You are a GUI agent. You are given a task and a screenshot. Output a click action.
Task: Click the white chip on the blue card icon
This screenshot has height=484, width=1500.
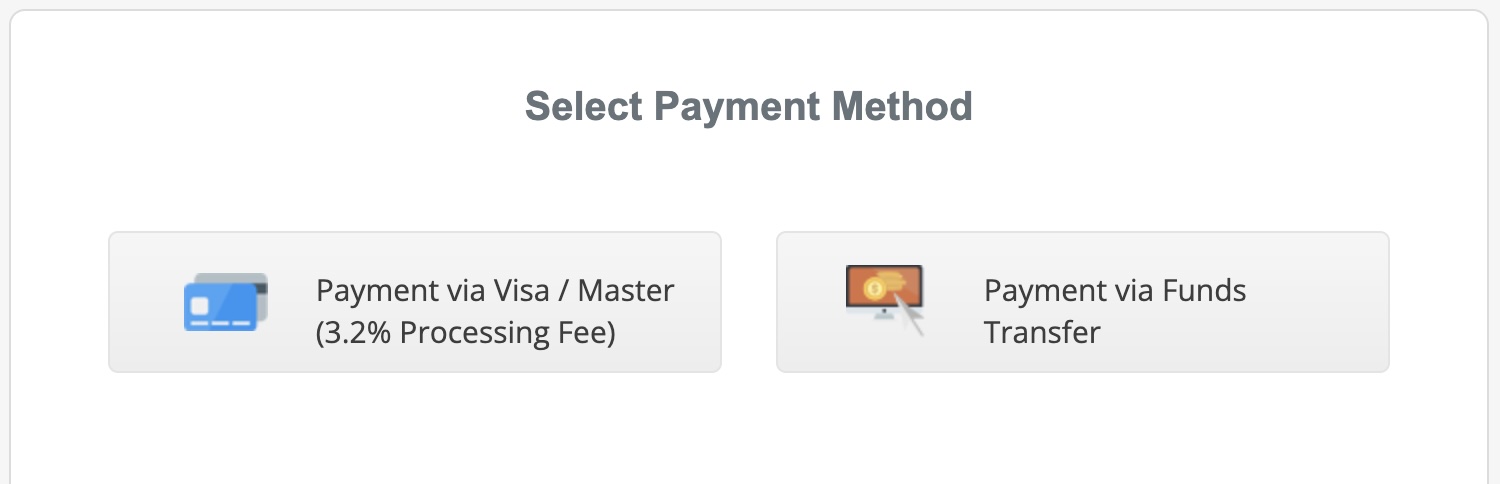199,305
